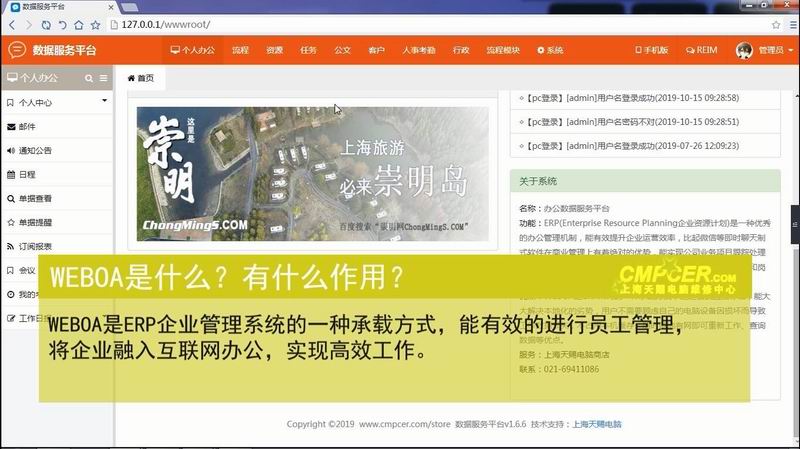Viewport: 800px width, 449px height.
Task: Open 日程 in the sidebar
Action: tap(57, 174)
